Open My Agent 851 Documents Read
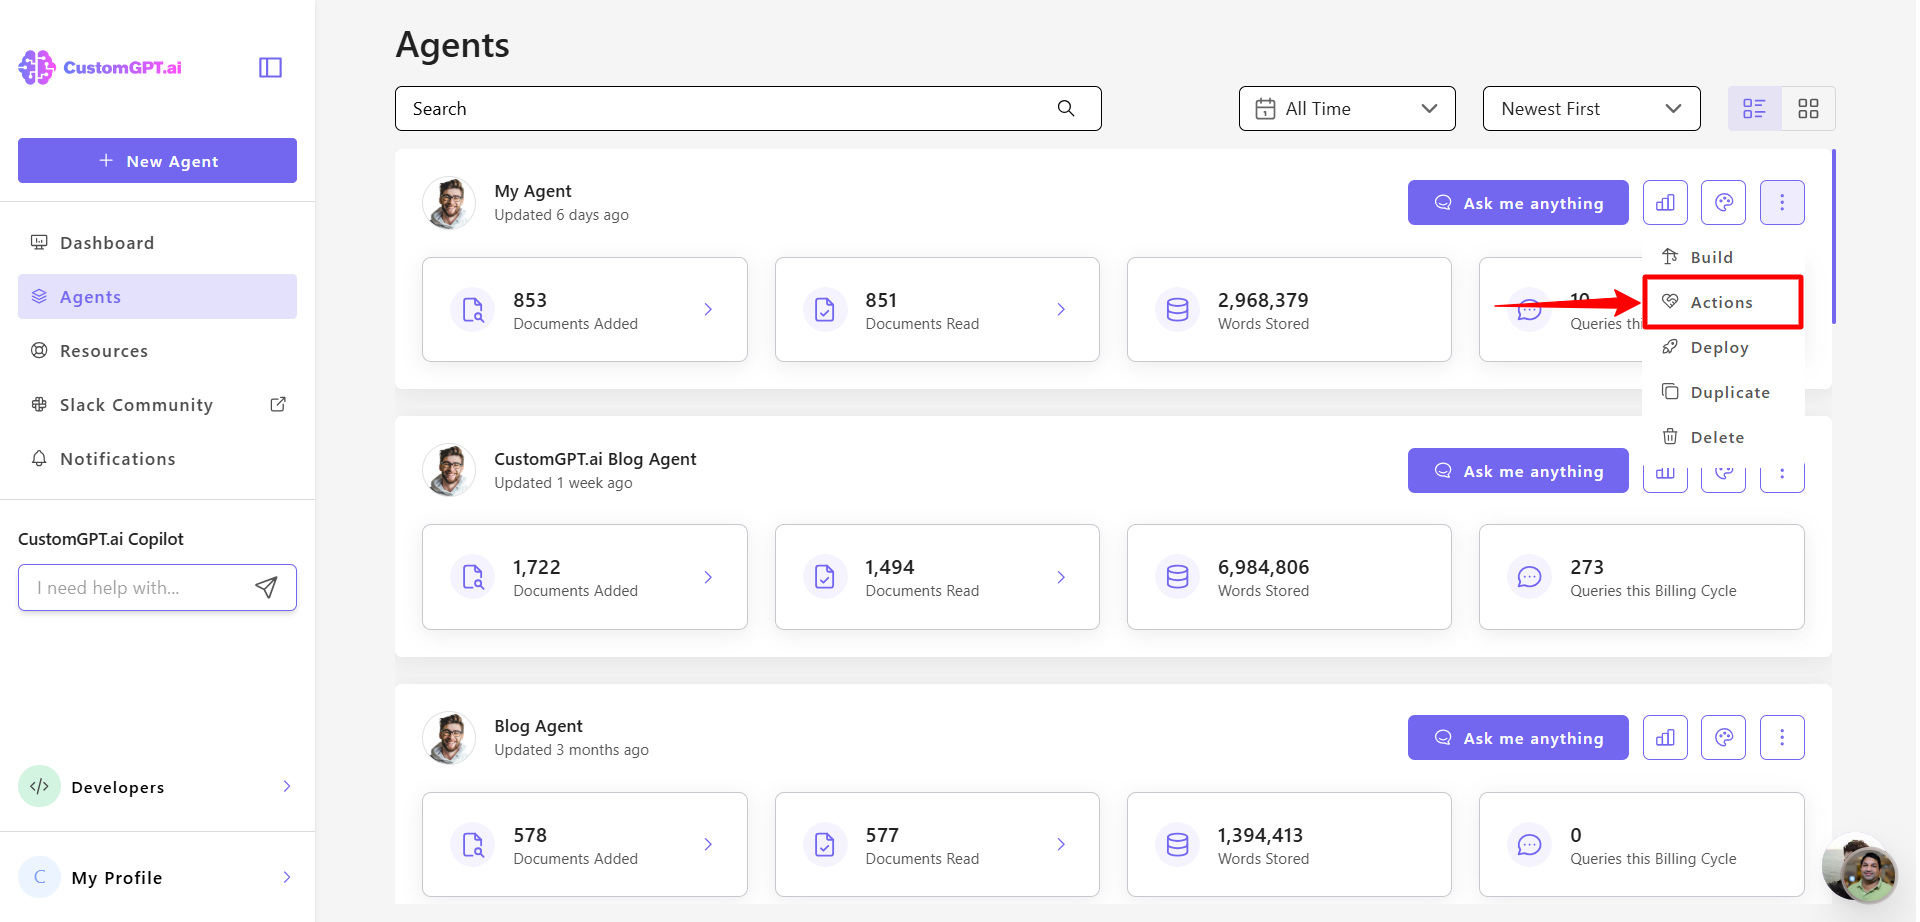1920x922 pixels. (x=937, y=310)
